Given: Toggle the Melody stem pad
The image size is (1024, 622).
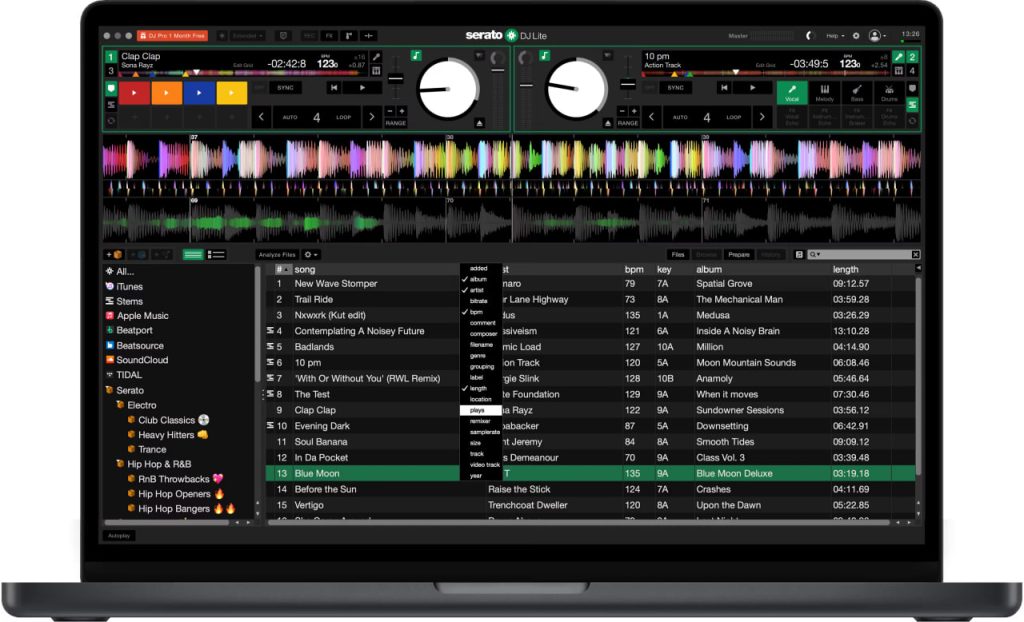Looking at the screenshot, I should tap(825, 93).
